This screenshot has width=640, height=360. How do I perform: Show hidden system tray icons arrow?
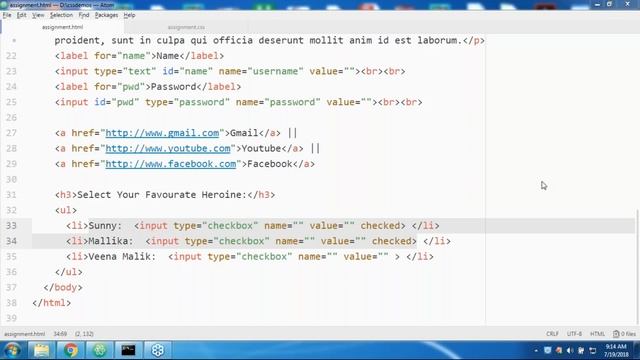tap(536, 351)
